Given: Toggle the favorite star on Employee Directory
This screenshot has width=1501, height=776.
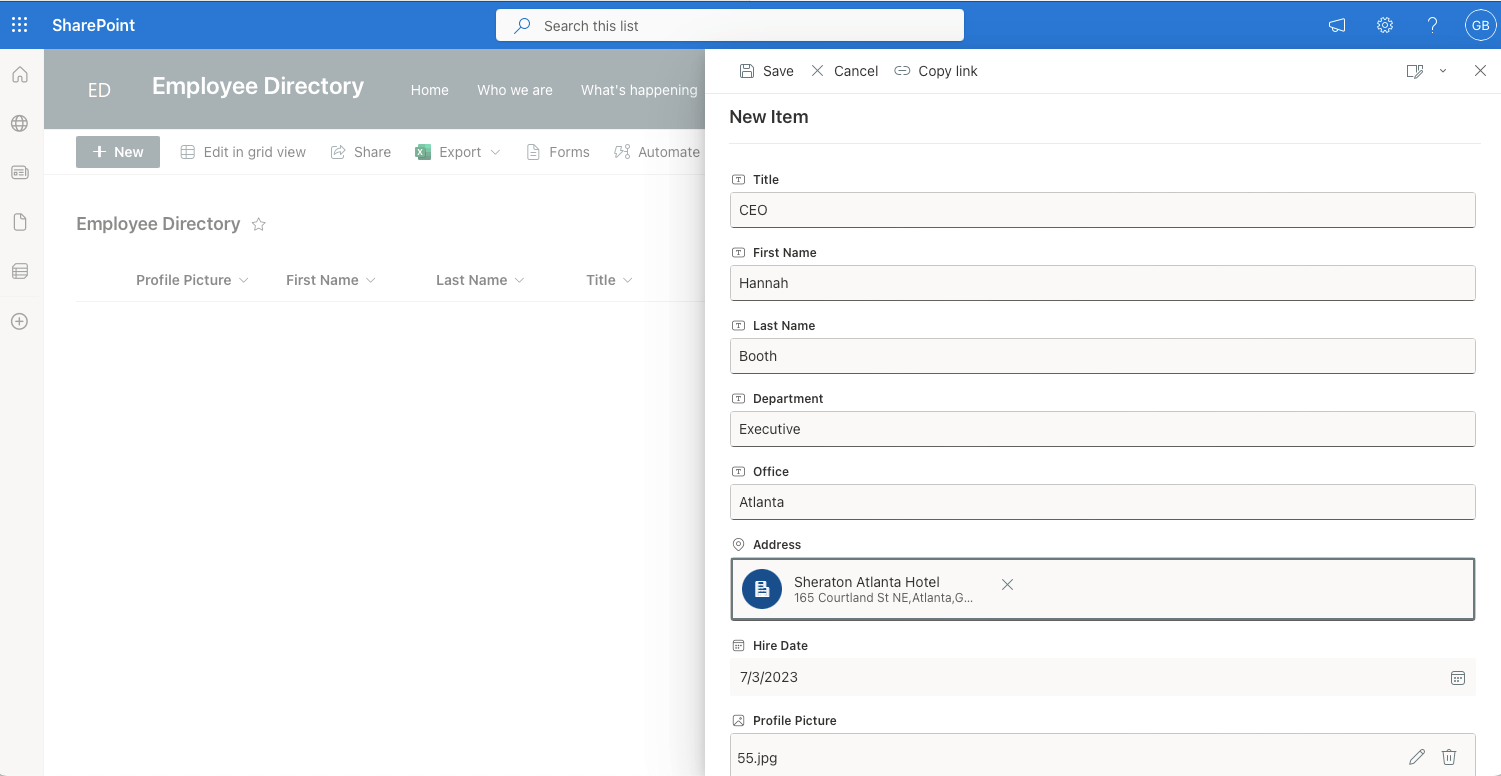Looking at the screenshot, I should pos(258,224).
